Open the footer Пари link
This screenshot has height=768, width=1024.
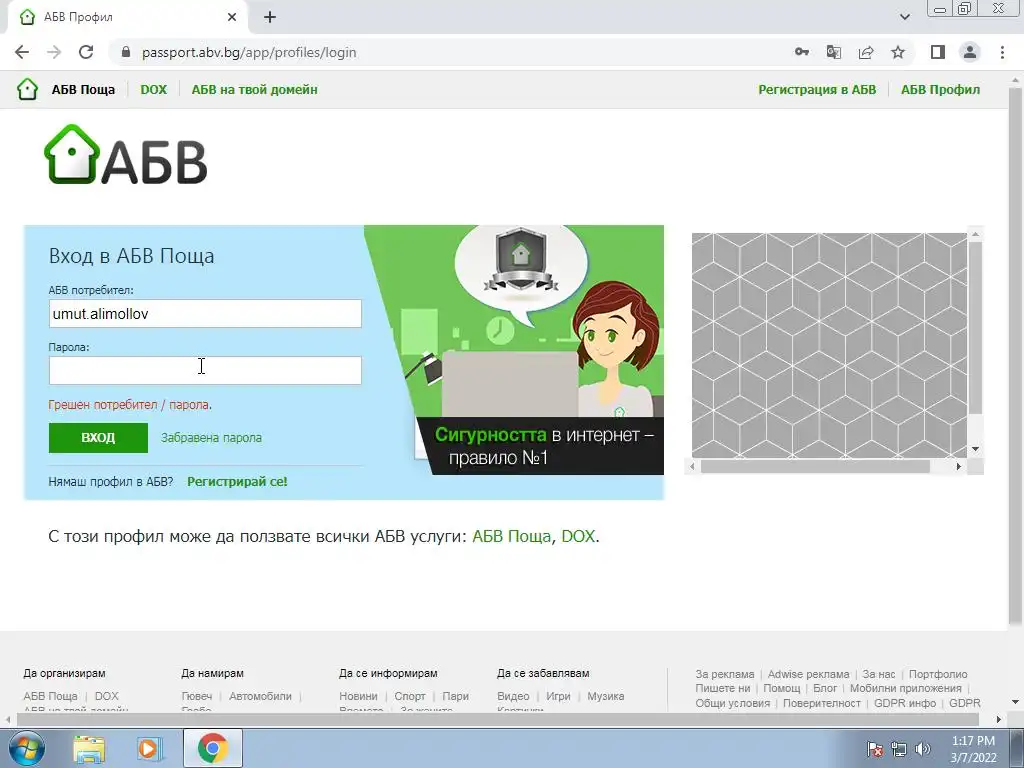(455, 696)
